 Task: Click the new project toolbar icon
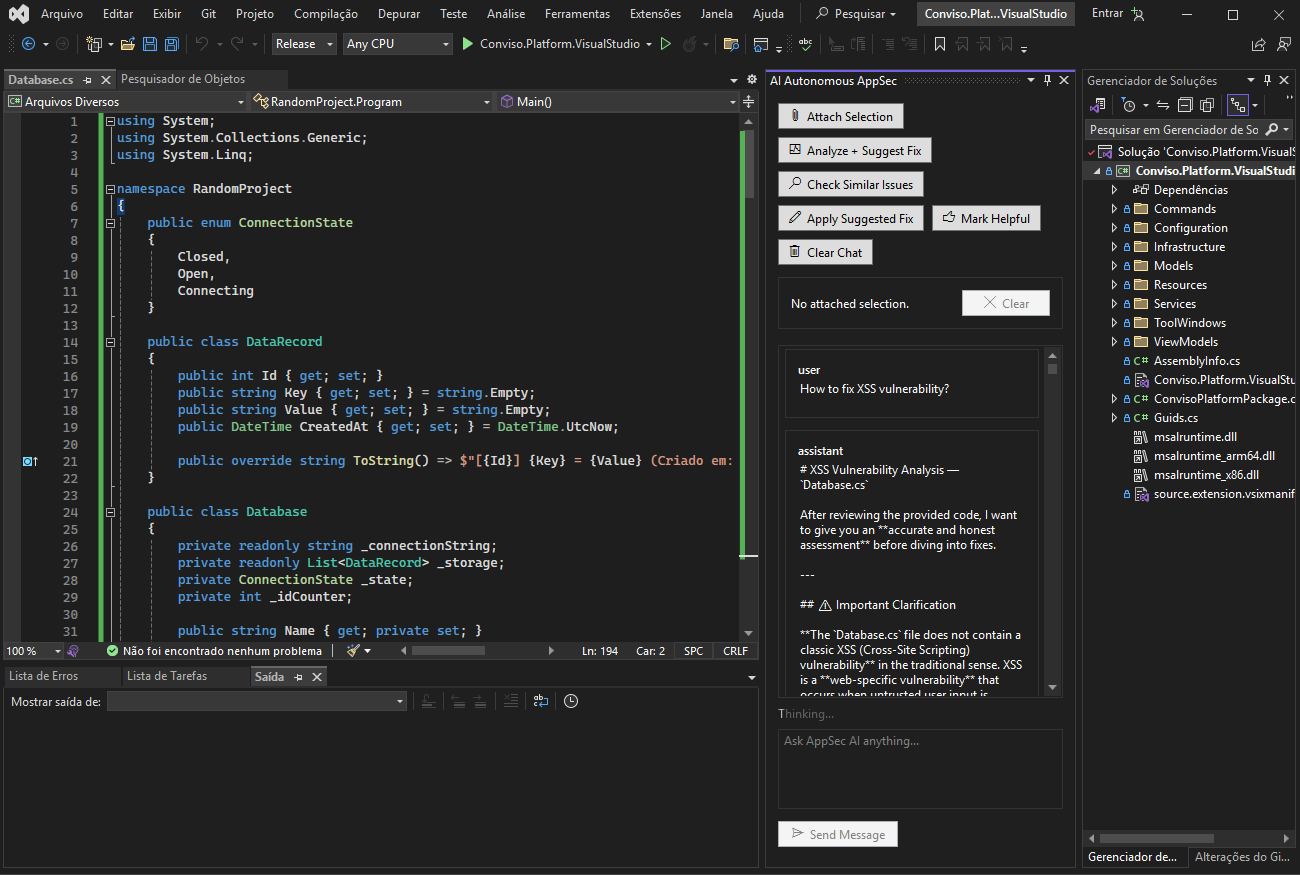click(x=94, y=44)
